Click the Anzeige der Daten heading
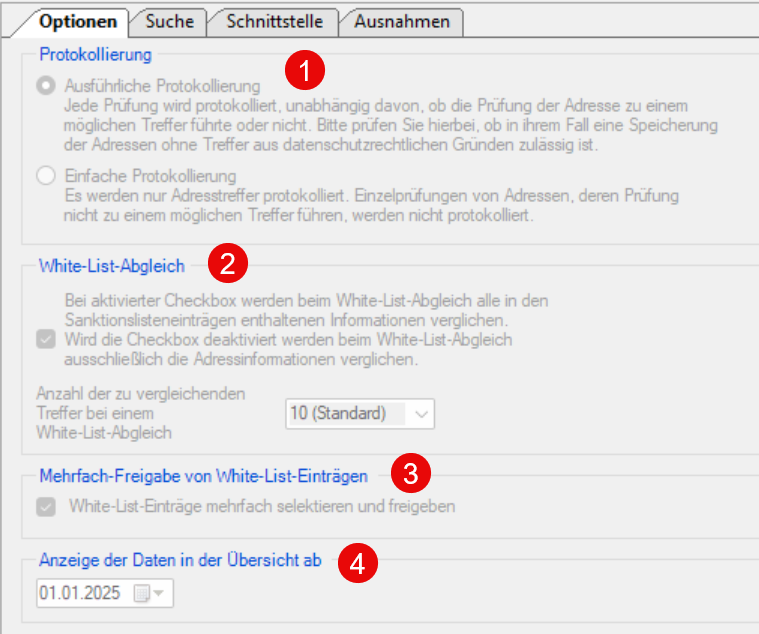The image size is (759, 634). click(180, 561)
